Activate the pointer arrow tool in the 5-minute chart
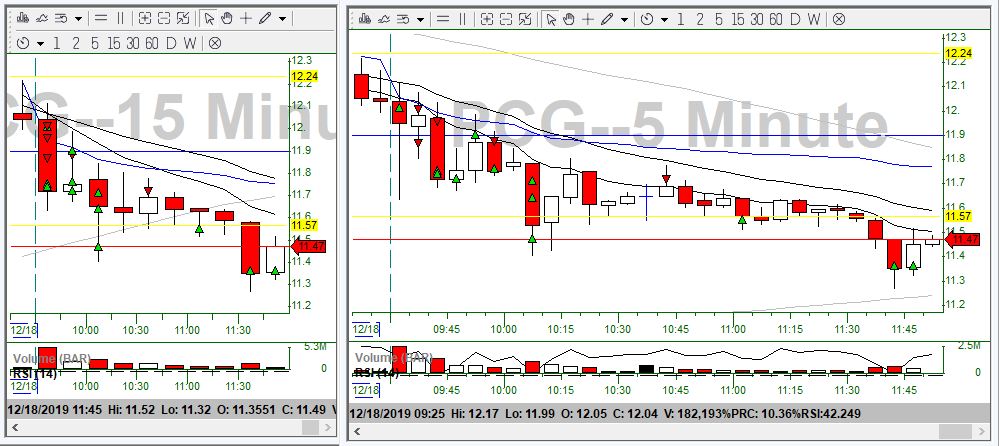 point(549,18)
